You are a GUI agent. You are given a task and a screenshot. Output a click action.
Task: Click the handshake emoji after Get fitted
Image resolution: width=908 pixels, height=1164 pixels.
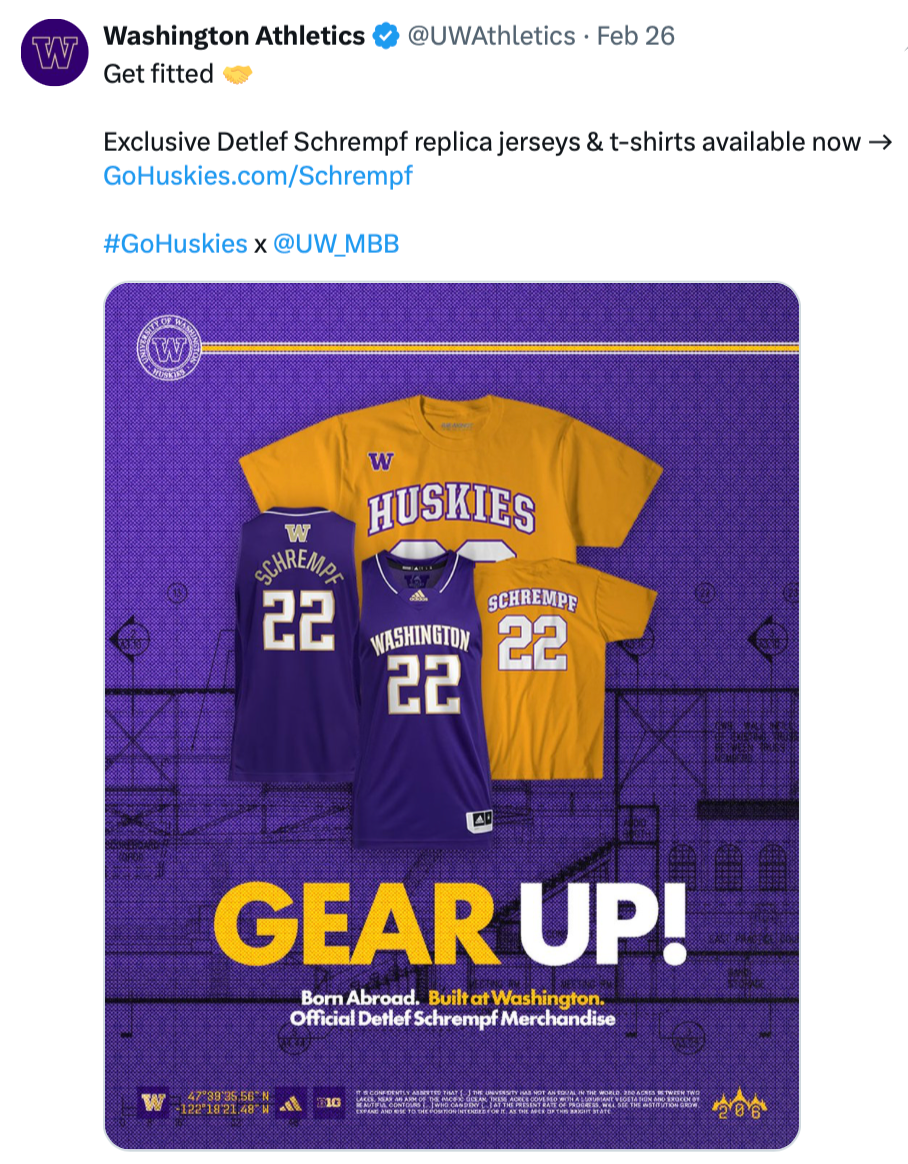(237, 74)
